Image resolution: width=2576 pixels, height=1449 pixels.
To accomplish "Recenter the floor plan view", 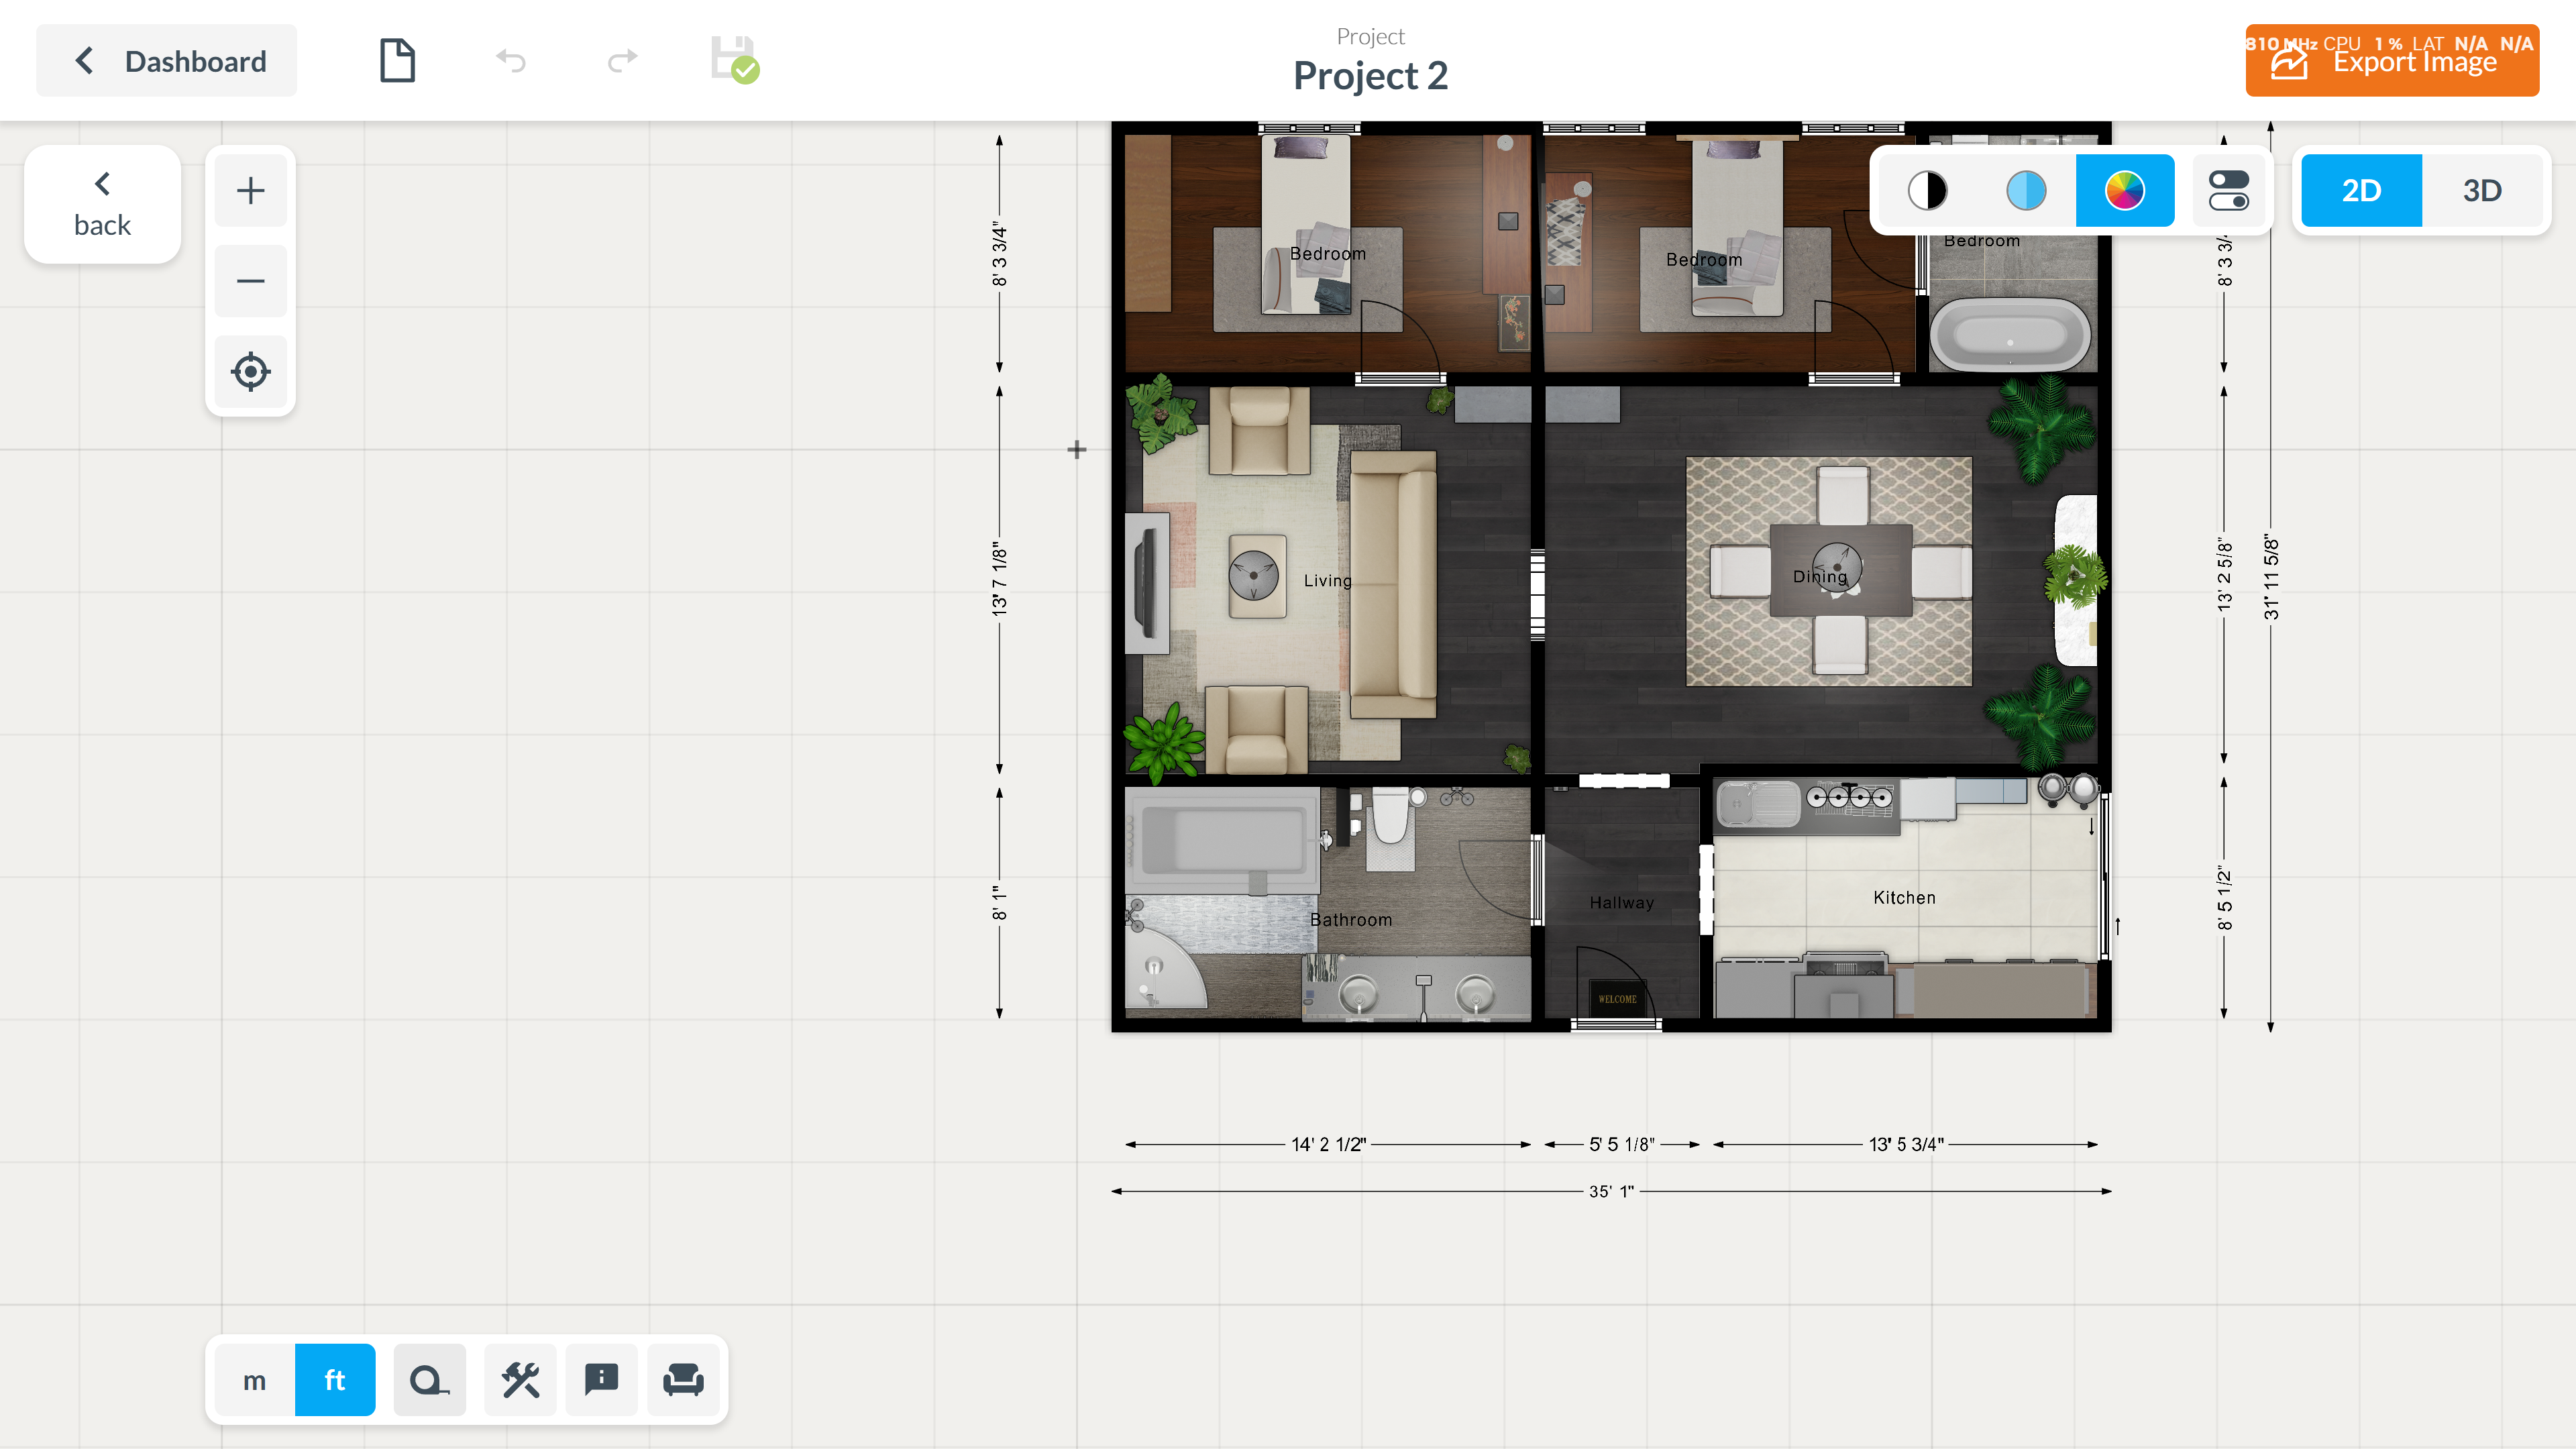I will coord(251,371).
